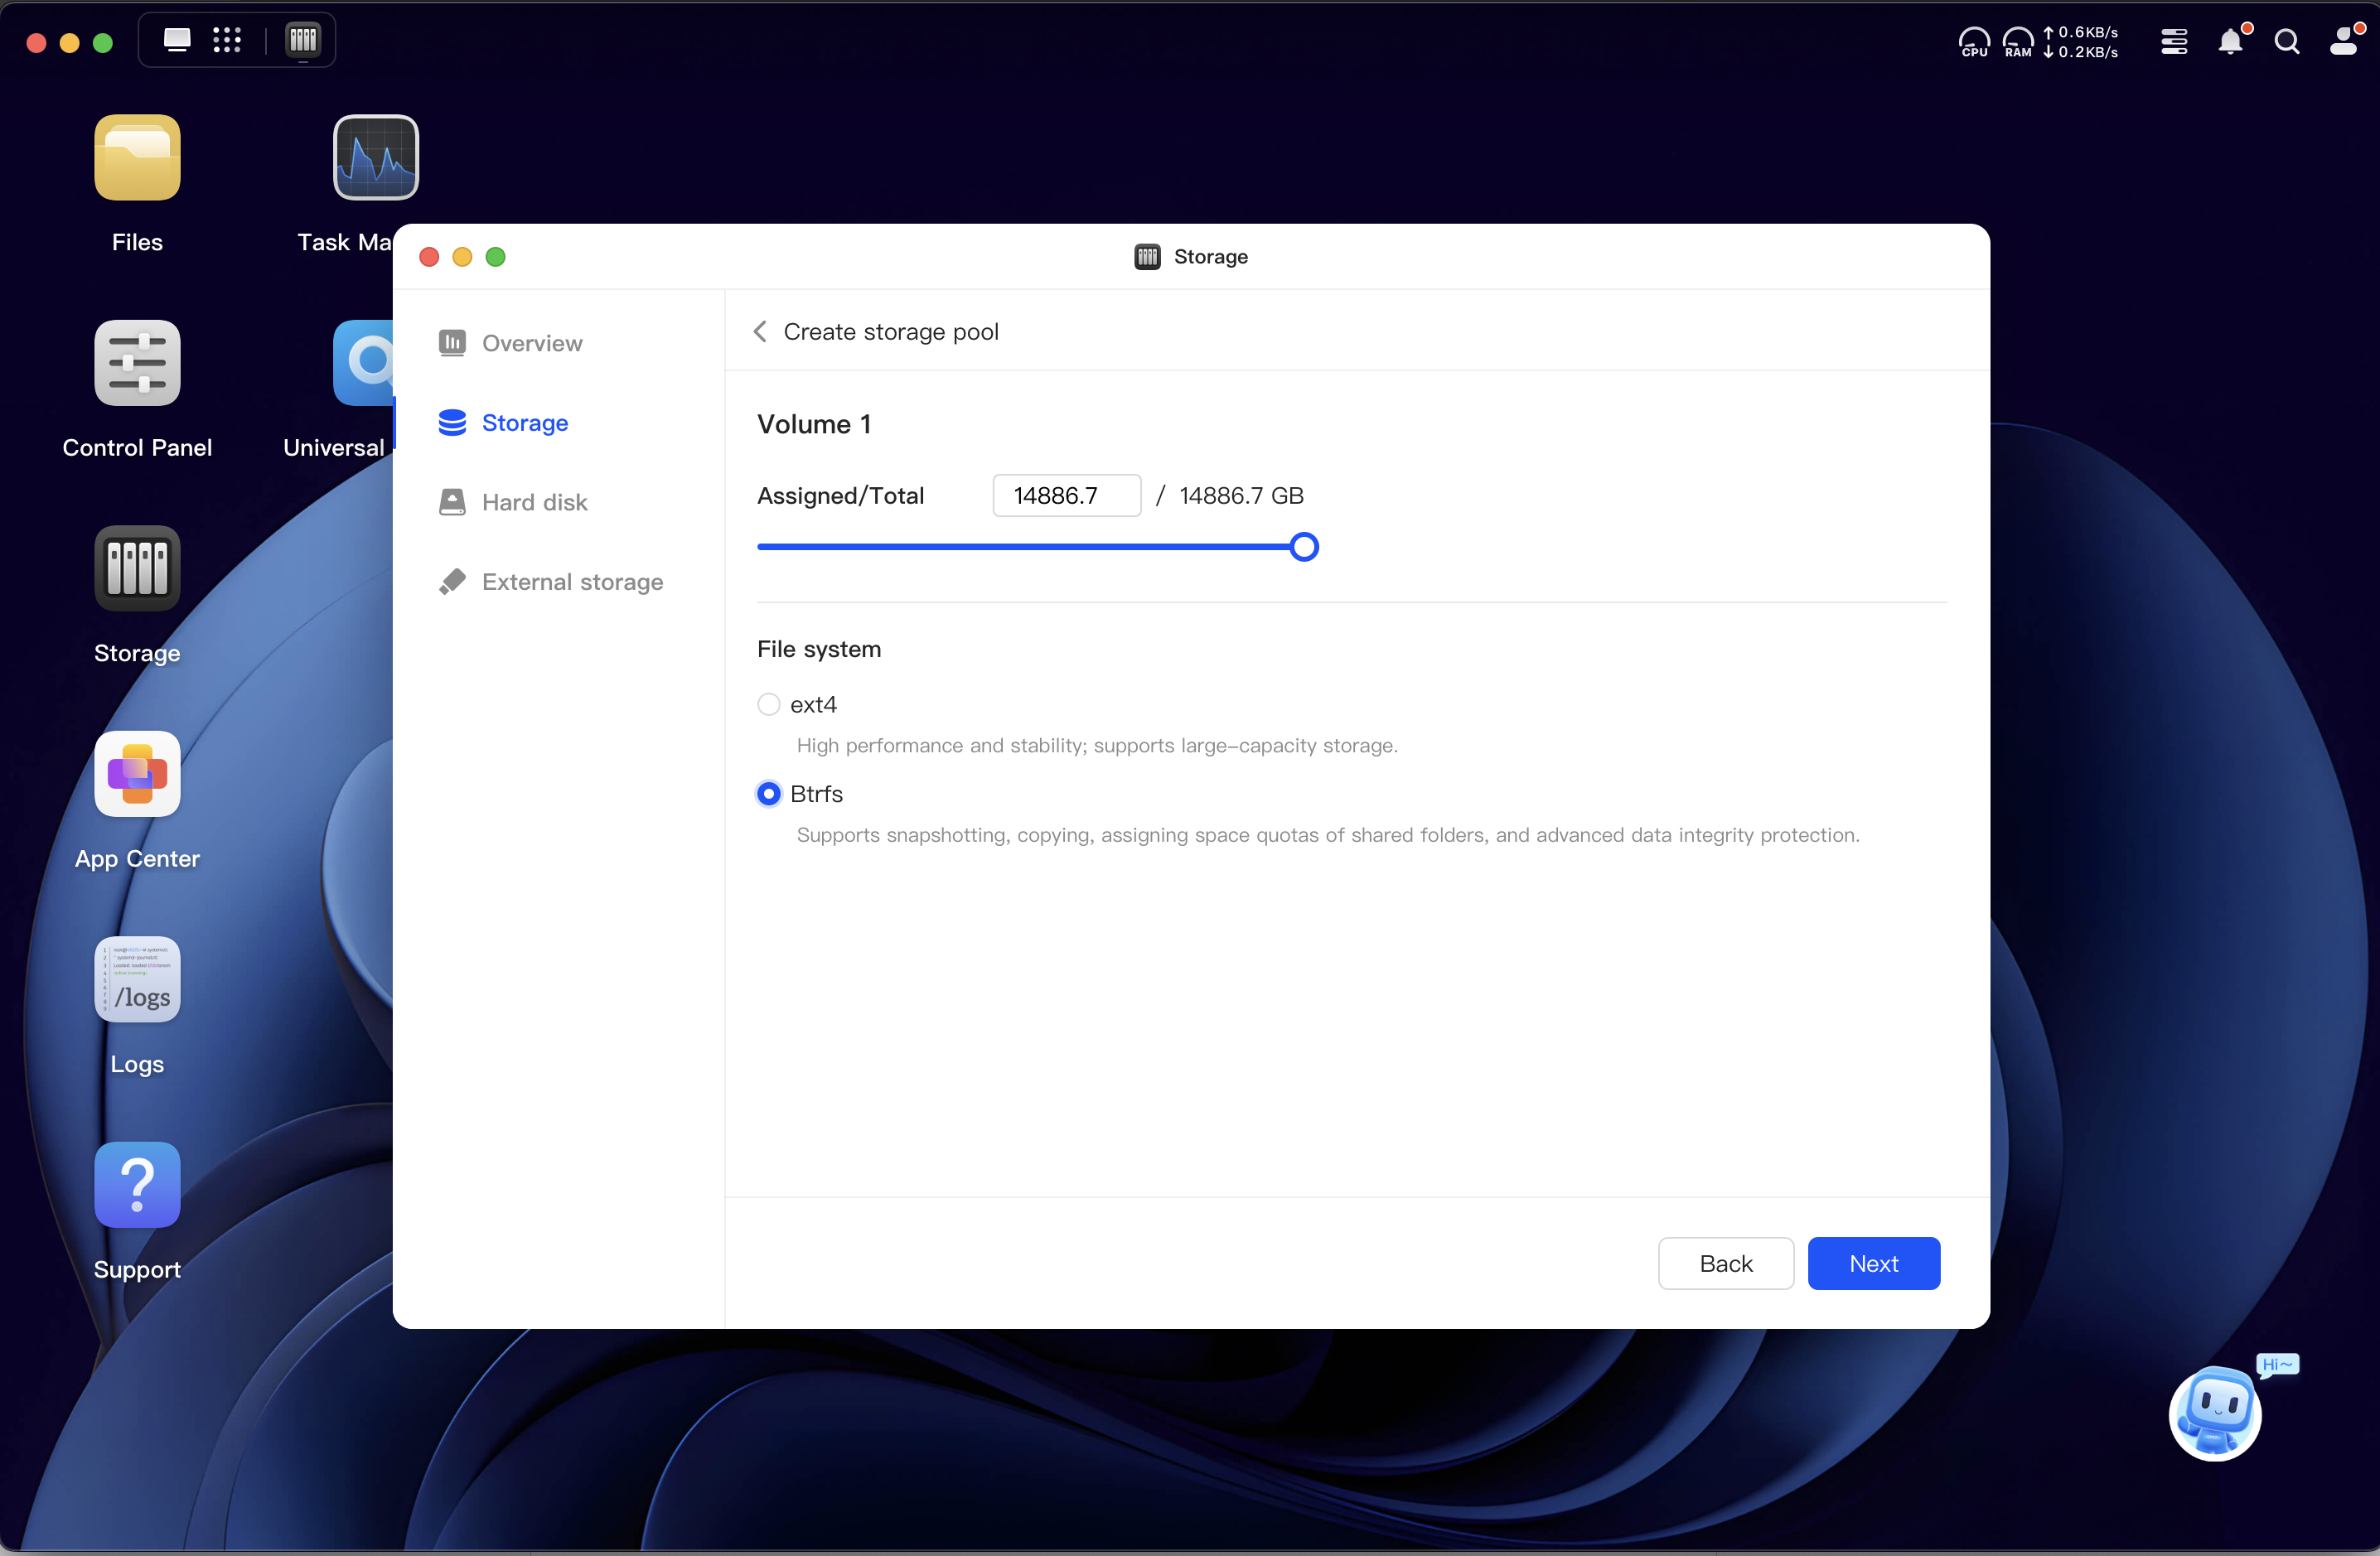This screenshot has height=1556, width=2380.
Task: Show desktop via top bar monitor icon
Action: coord(177,40)
